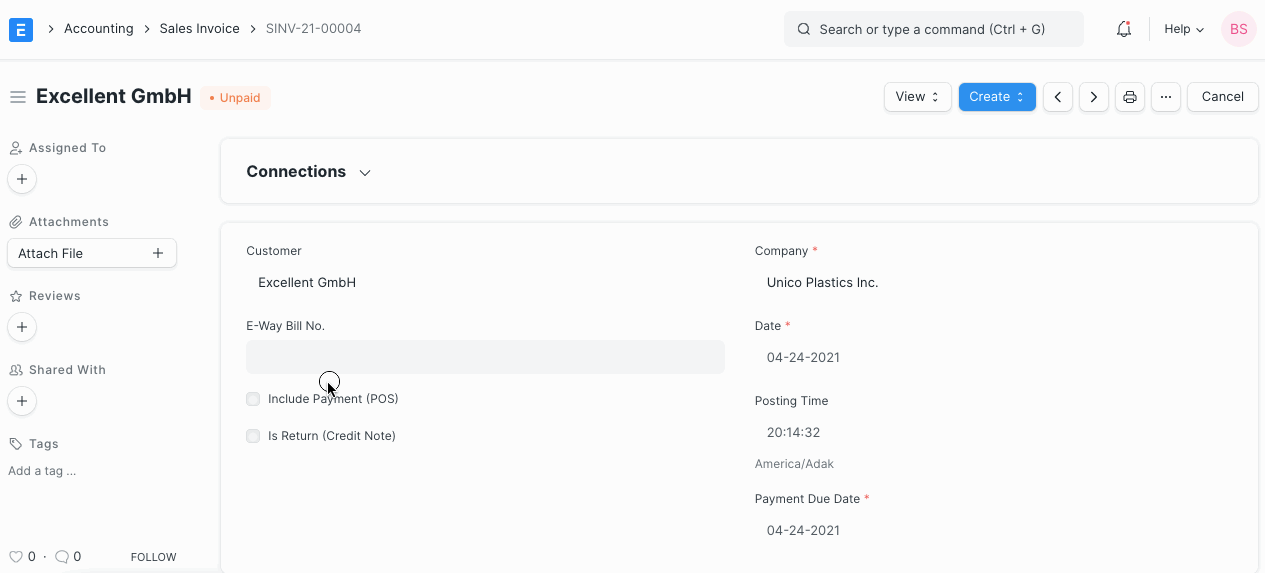The height and width of the screenshot is (573, 1265).
Task: Go to next invoice with right arrow
Action: [x=1093, y=97]
